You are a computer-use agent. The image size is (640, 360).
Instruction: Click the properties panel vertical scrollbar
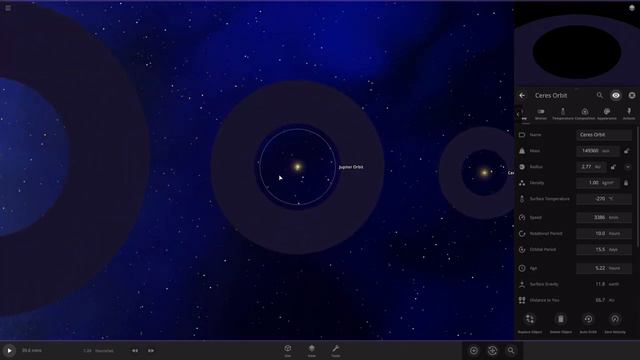click(x=637, y=187)
